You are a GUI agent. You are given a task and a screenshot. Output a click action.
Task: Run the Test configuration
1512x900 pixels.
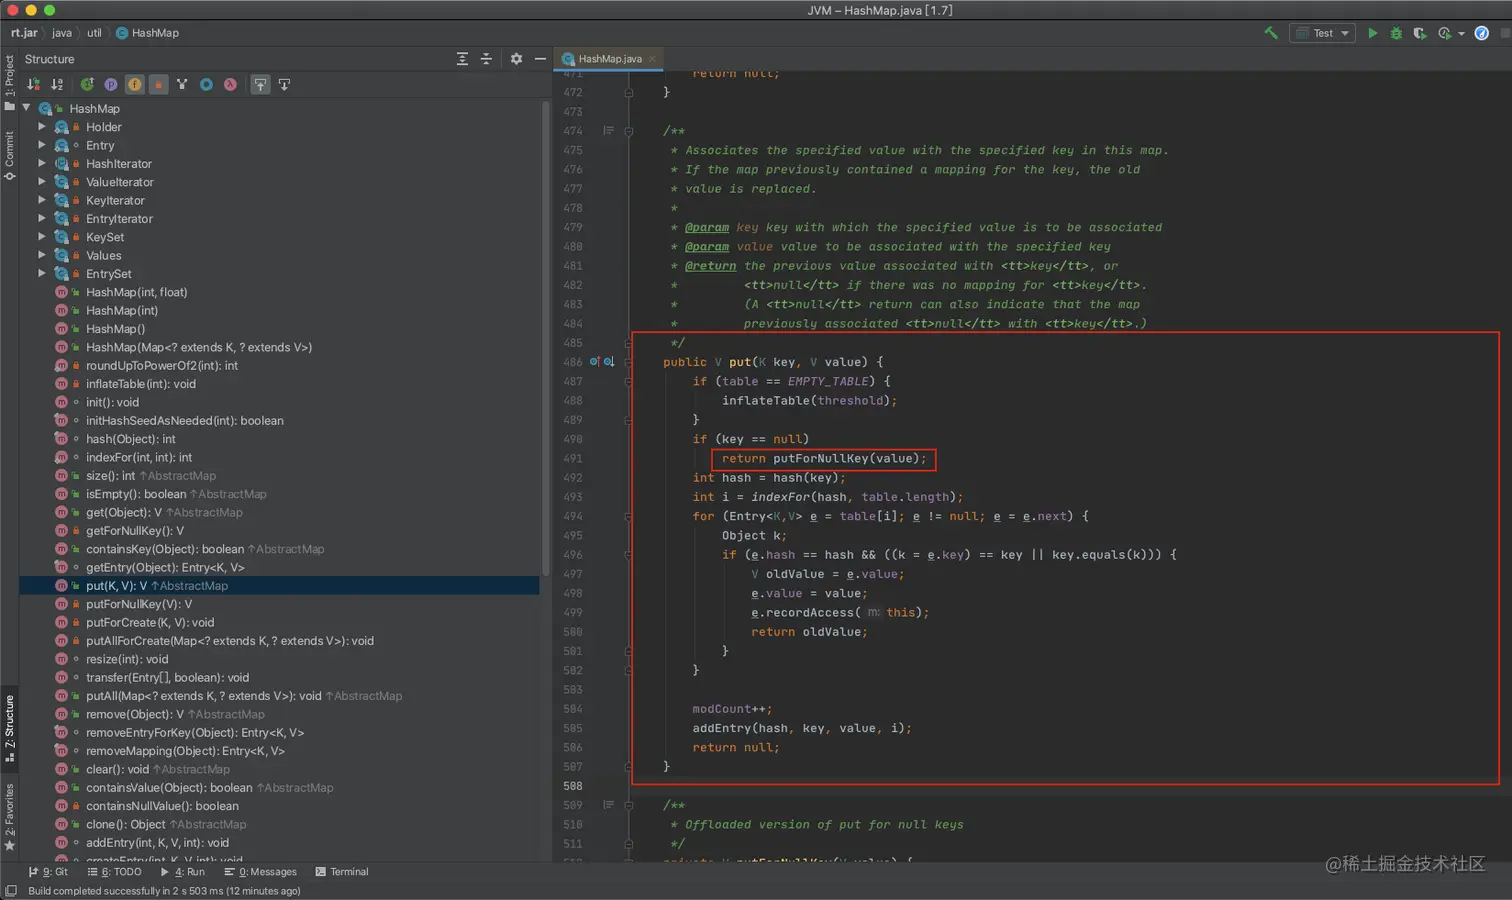(x=1373, y=33)
